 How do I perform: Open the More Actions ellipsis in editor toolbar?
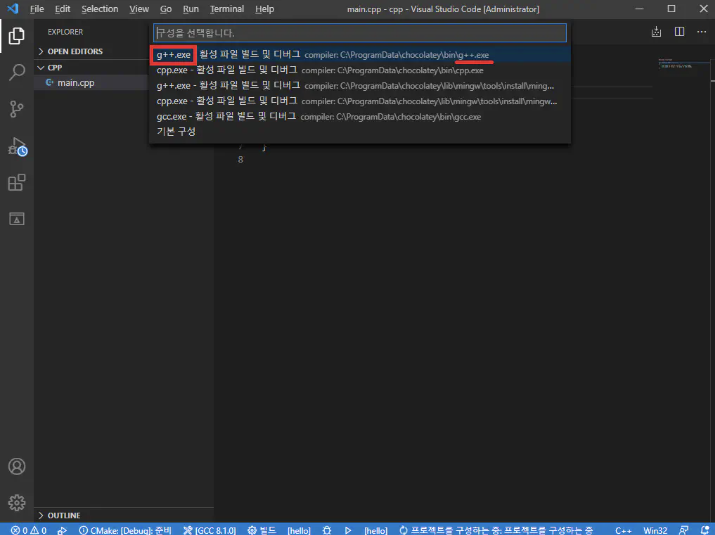coord(701,31)
